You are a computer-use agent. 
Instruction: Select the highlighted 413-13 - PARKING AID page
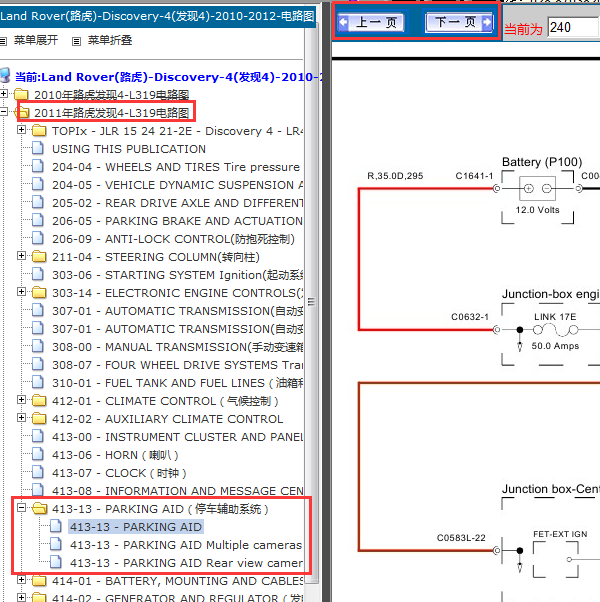point(136,527)
